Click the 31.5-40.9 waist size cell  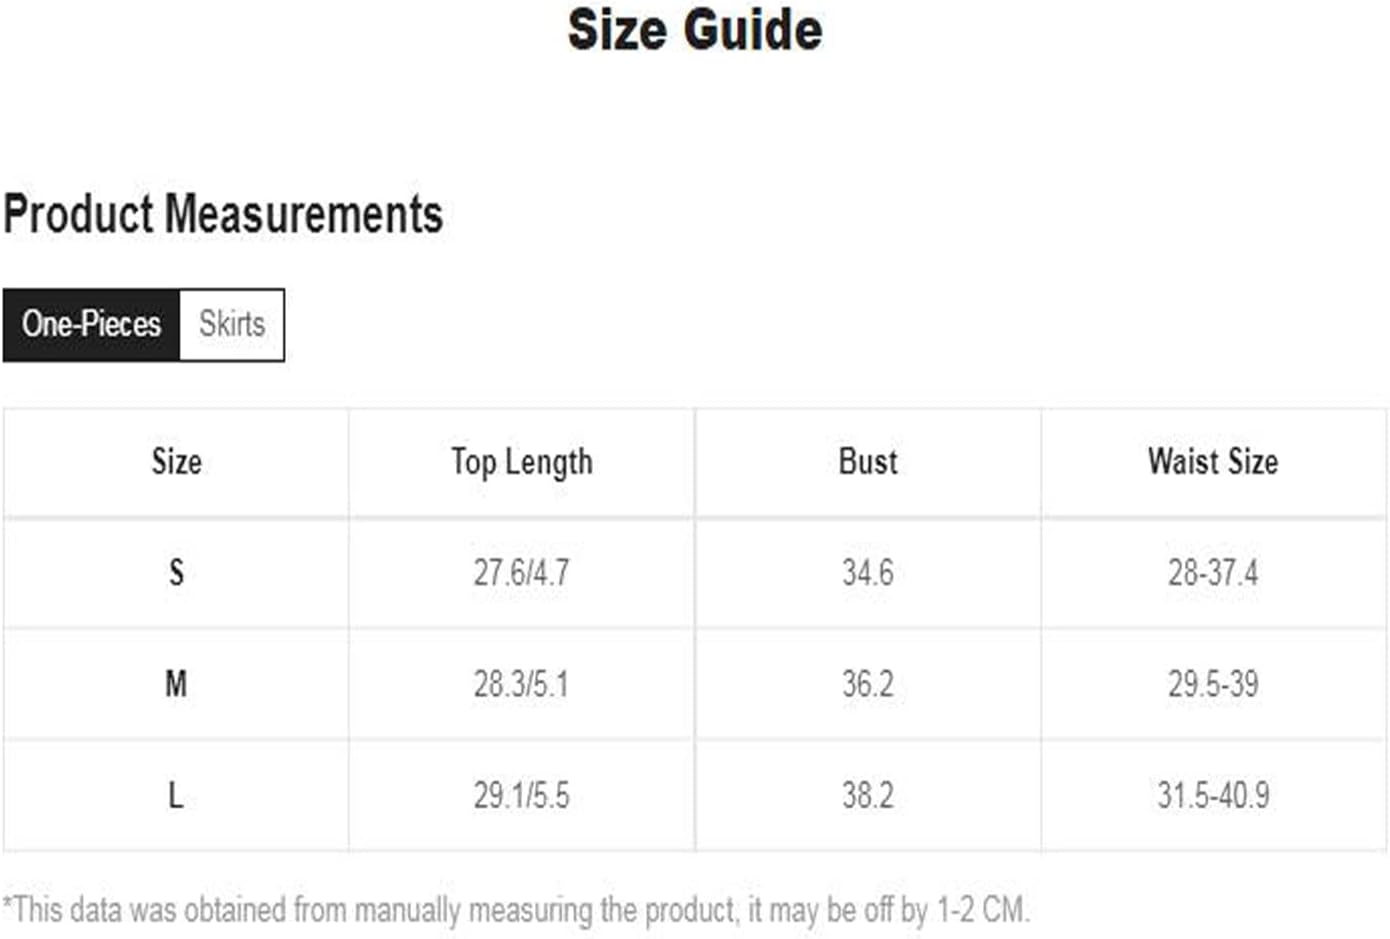[x=1213, y=796]
